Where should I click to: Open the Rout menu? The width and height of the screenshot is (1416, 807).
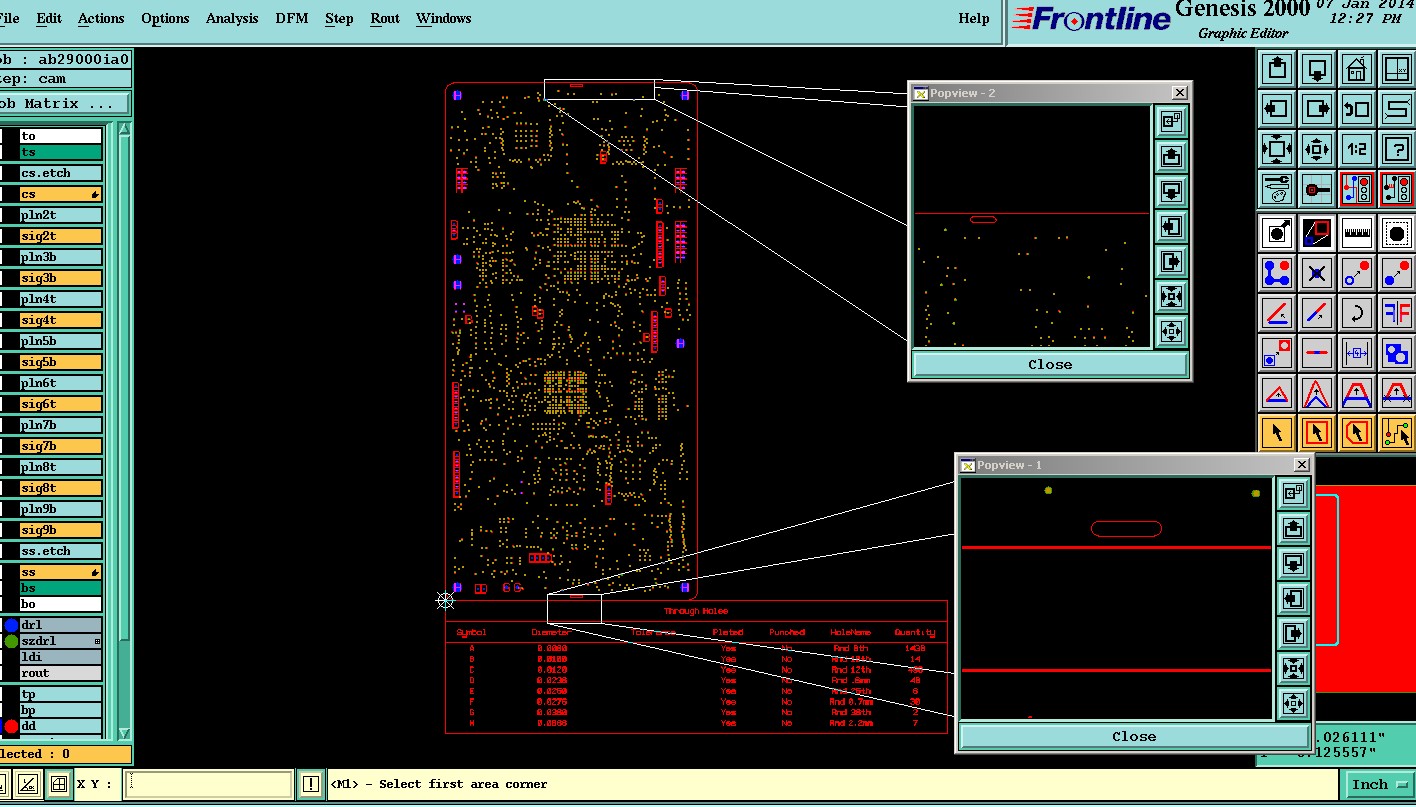click(385, 18)
